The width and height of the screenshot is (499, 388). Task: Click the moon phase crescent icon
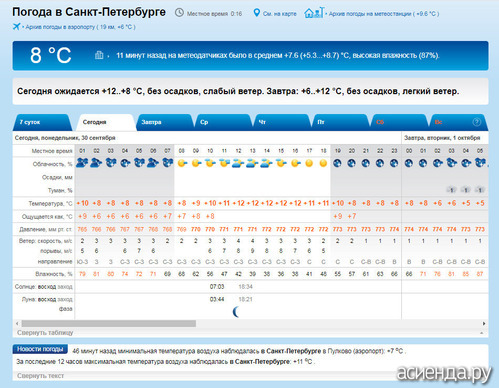(236, 312)
